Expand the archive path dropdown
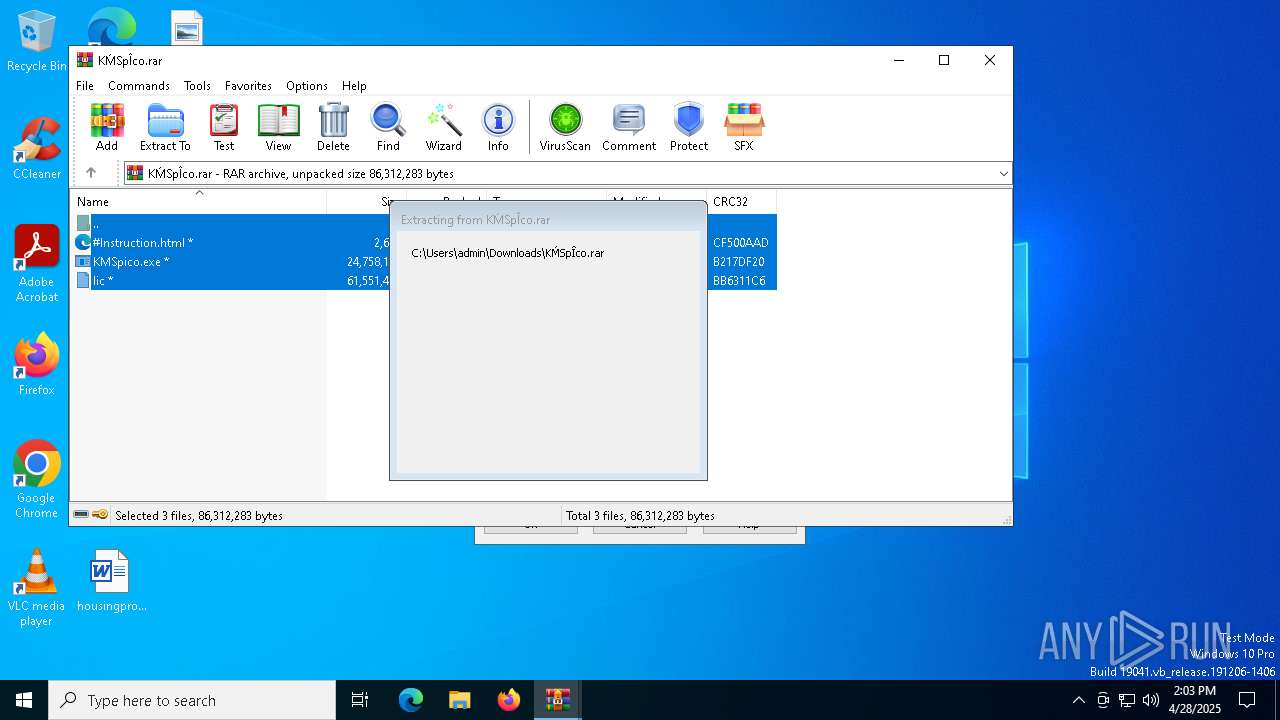 click(1003, 174)
